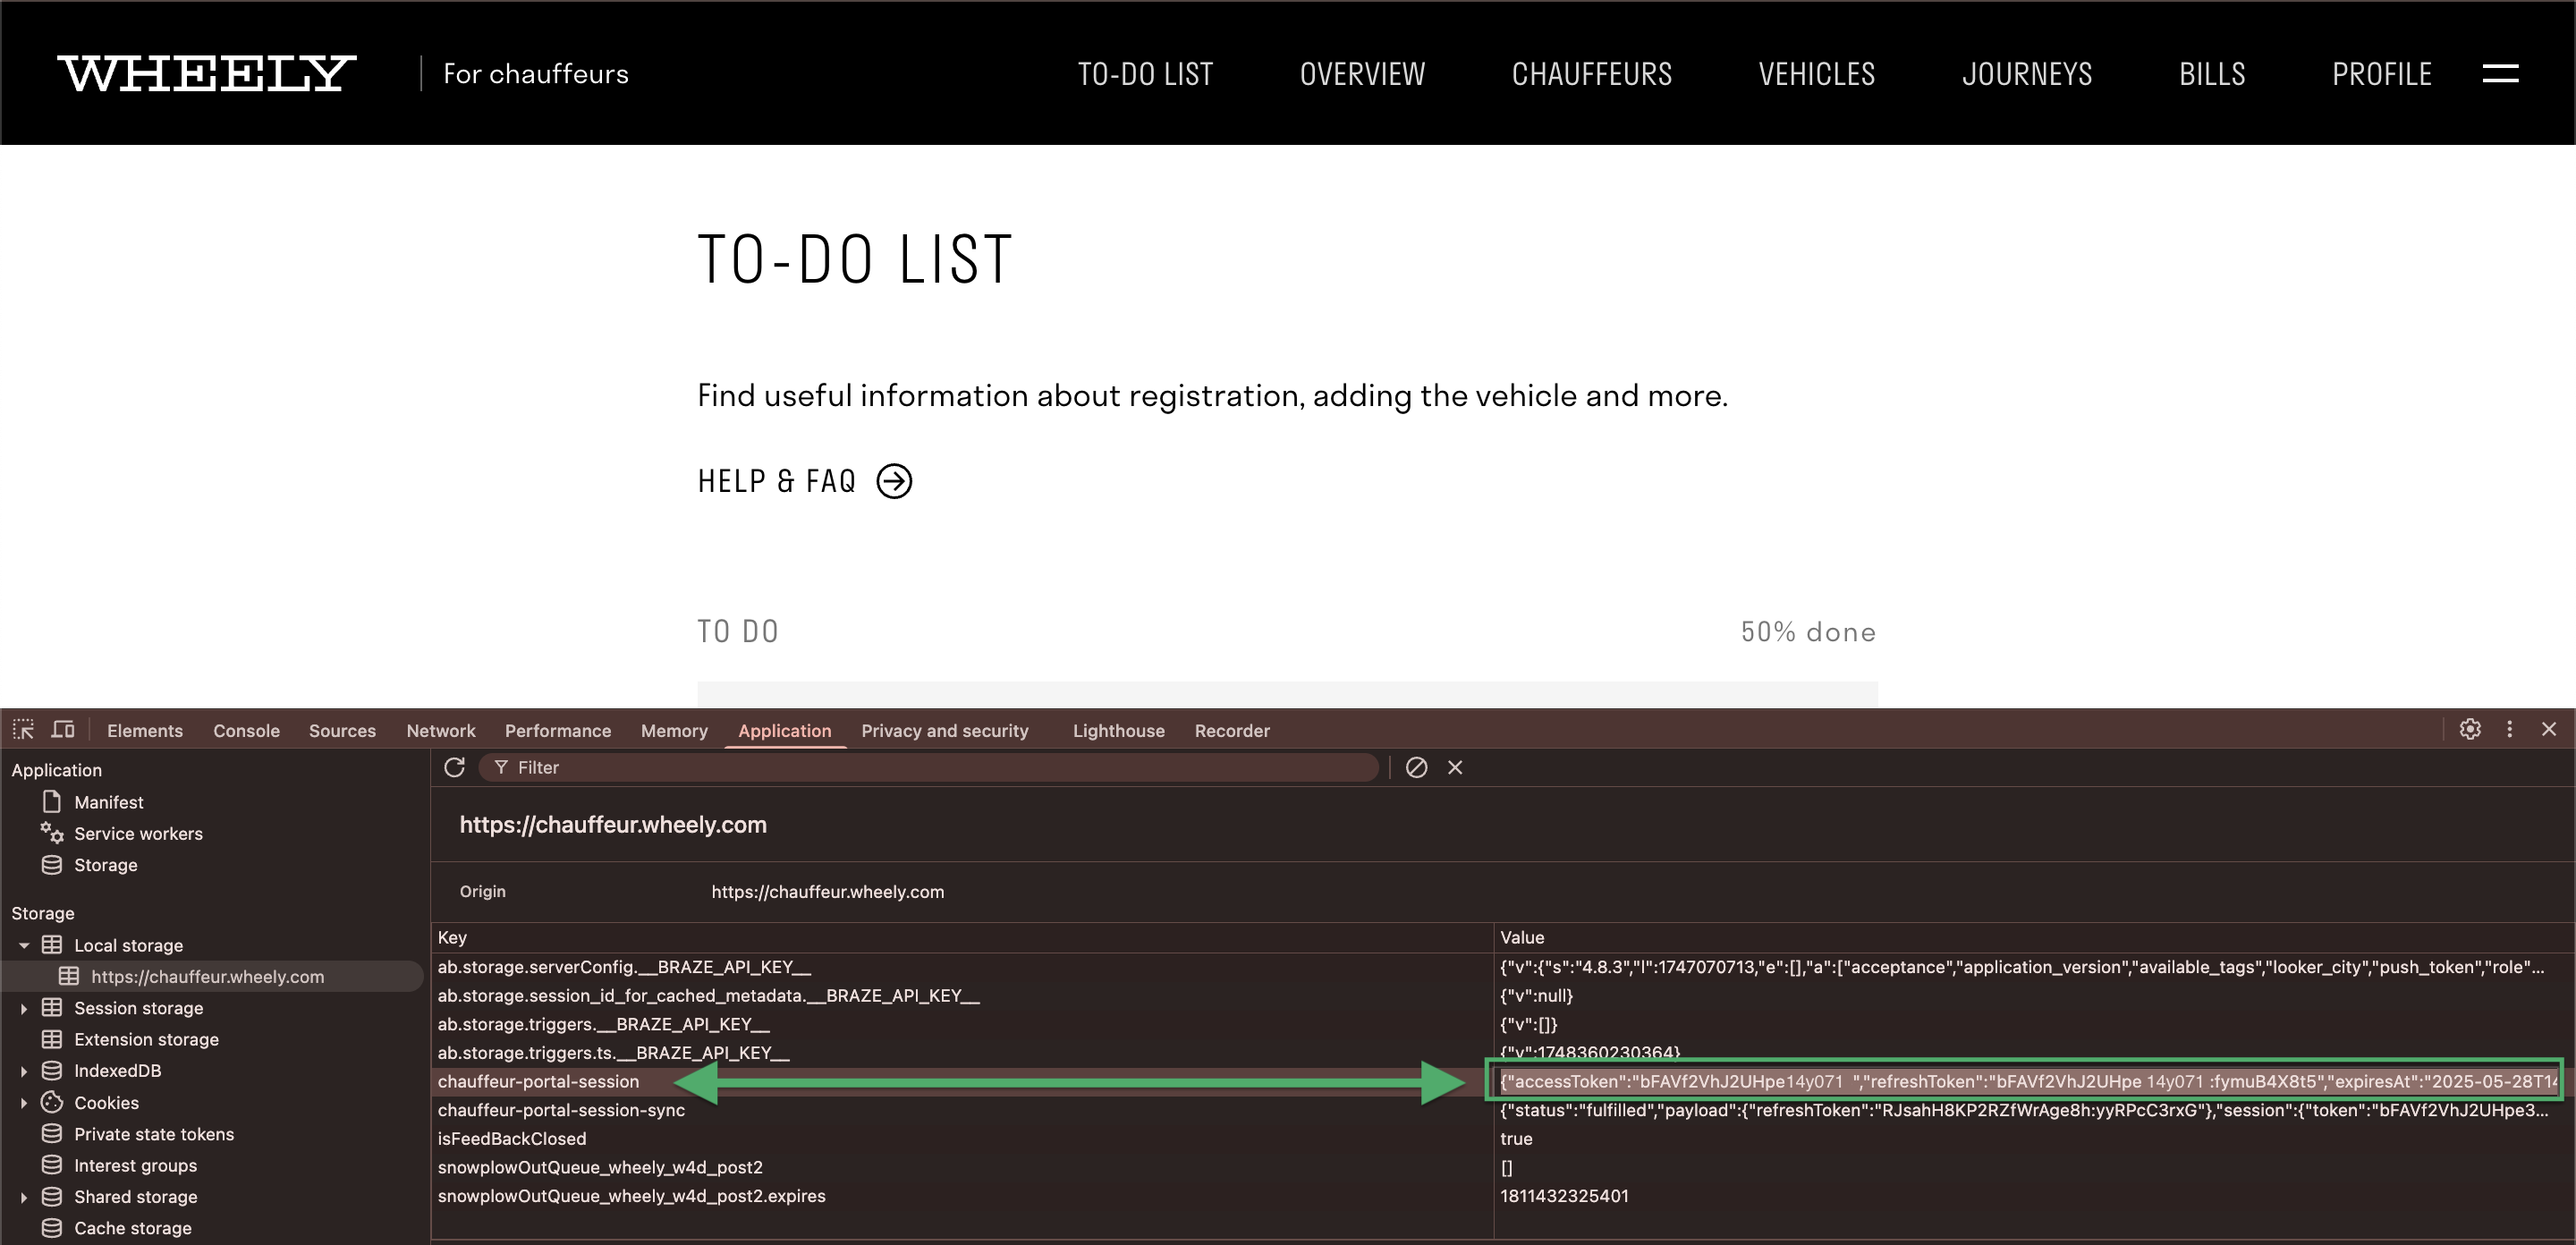Viewport: 2576px width, 1245px height.
Task: Switch to the Memory tab
Action: pos(674,731)
